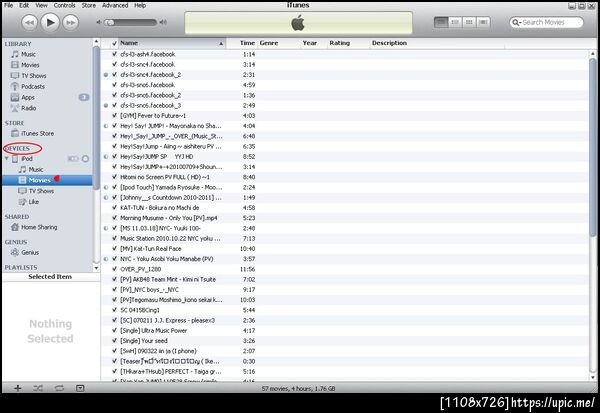Open the View menu
The height and width of the screenshot is (413, 600).
41,5
